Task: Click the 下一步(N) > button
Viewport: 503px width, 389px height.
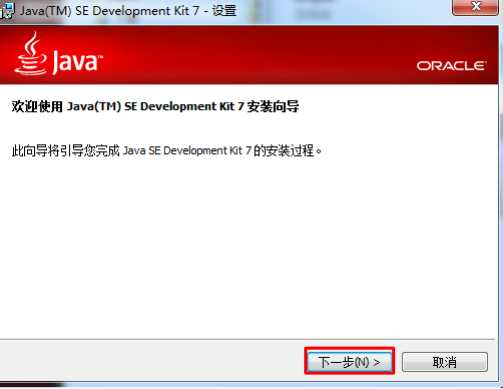Action: (349, 361)
